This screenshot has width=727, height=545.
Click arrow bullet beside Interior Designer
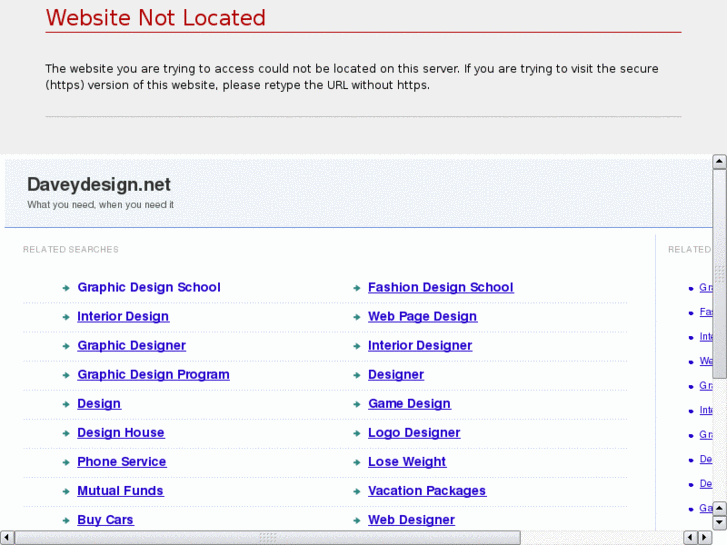[x=357, y=346]
